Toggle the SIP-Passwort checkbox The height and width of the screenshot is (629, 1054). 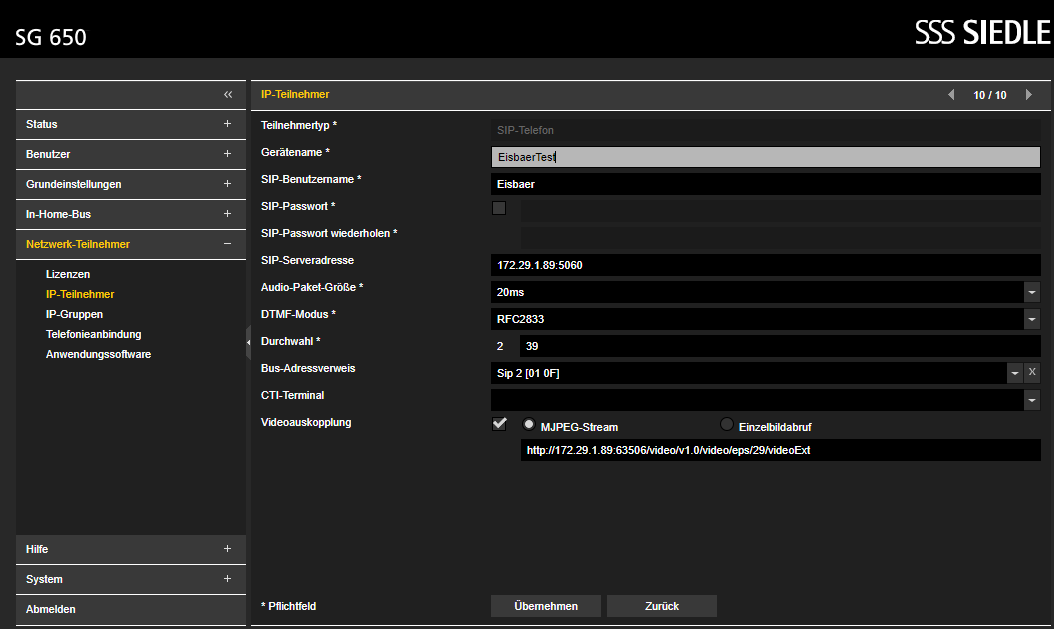click(499, 208)
